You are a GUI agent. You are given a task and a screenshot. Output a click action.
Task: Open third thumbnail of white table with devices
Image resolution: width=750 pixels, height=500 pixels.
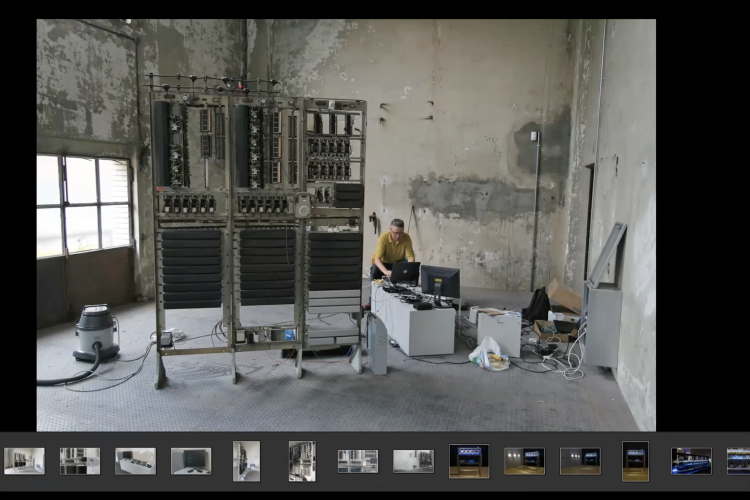[x=135, y=461]
